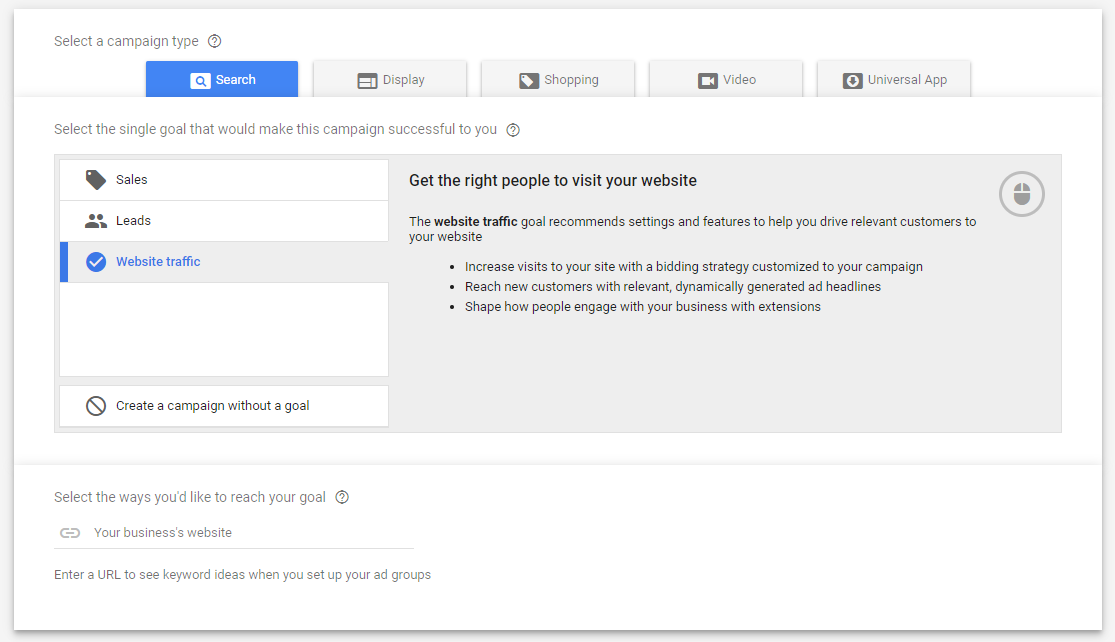The width and height of the screenshot is (1115, 642).
Task: Click the Sales price tag icon
Action: 96,180
